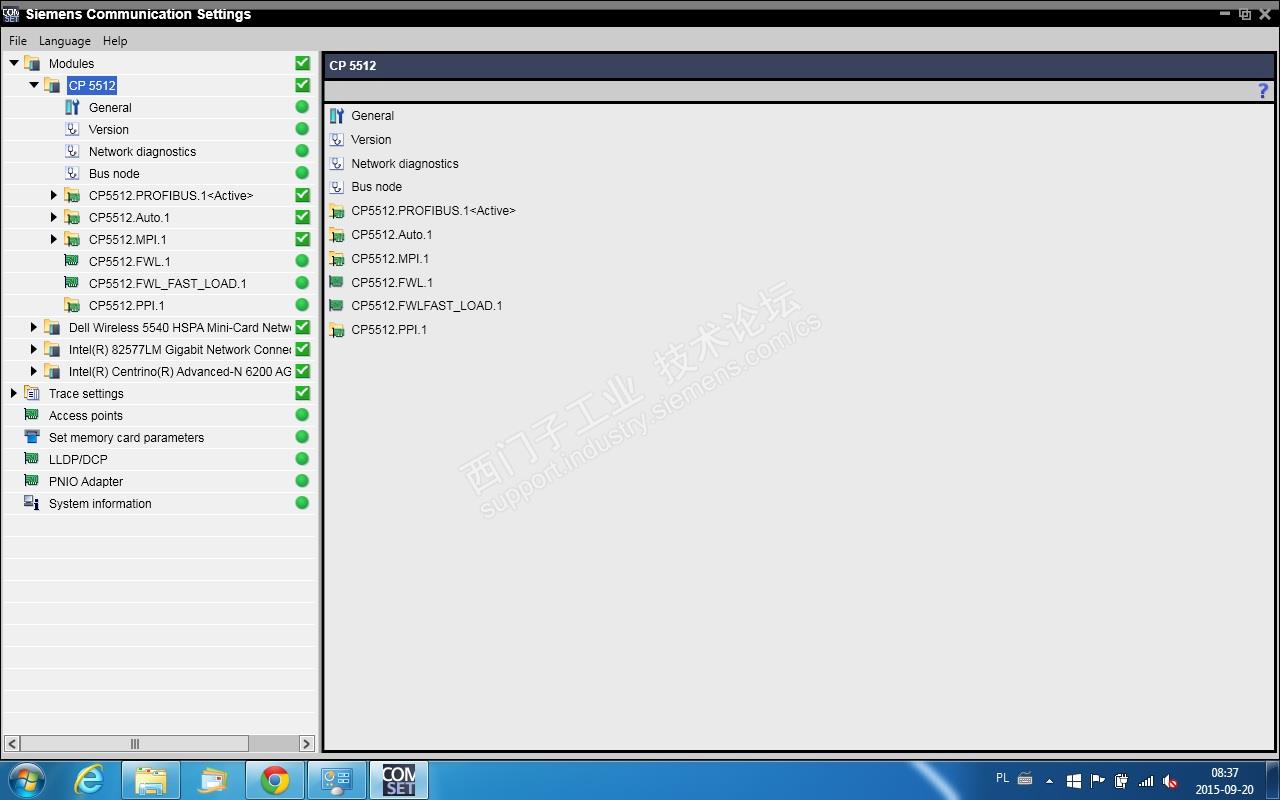Click the Access points icon

point(32,415)
